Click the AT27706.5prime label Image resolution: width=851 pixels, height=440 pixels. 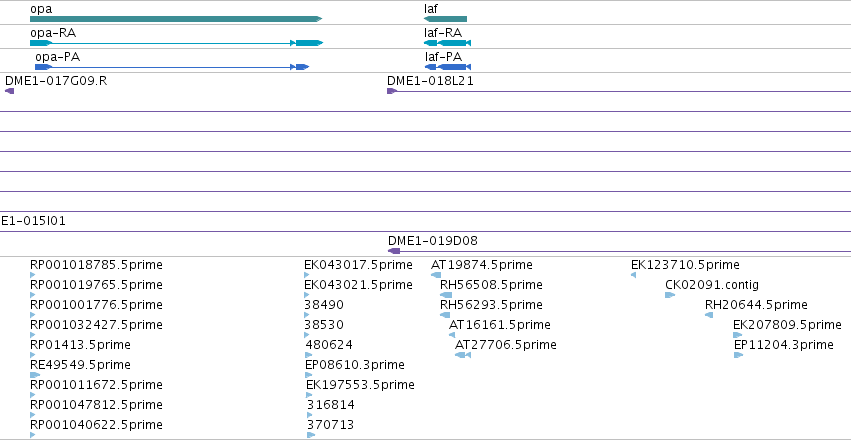(506, 345)
